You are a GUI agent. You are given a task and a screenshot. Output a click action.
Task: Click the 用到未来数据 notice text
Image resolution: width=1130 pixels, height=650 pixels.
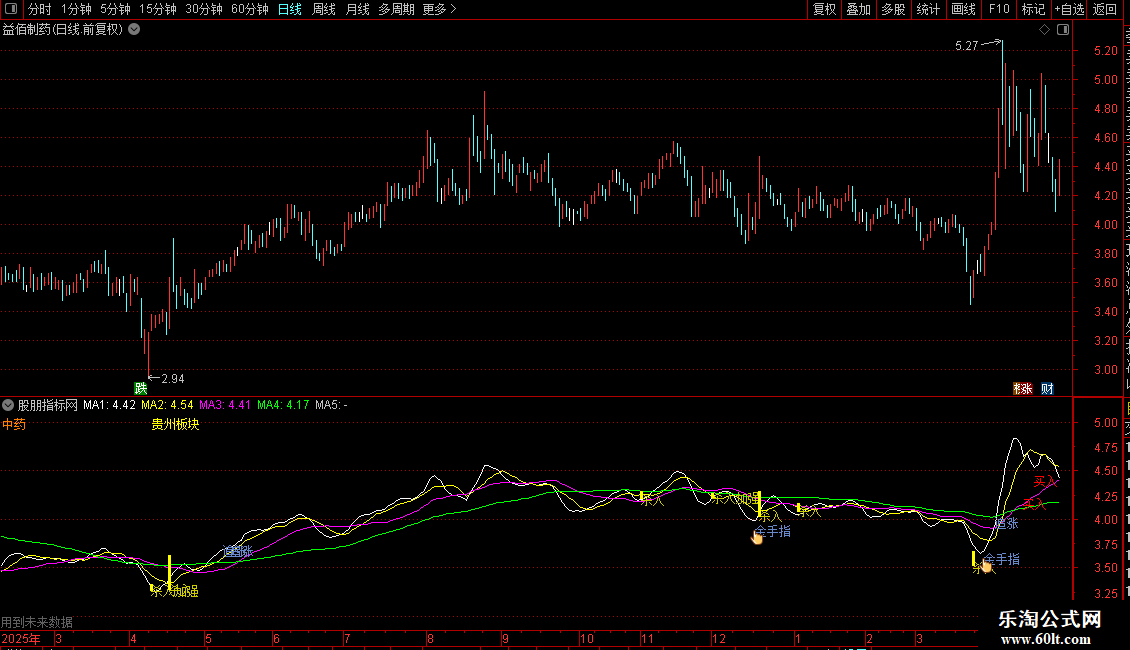pos(37,622)
